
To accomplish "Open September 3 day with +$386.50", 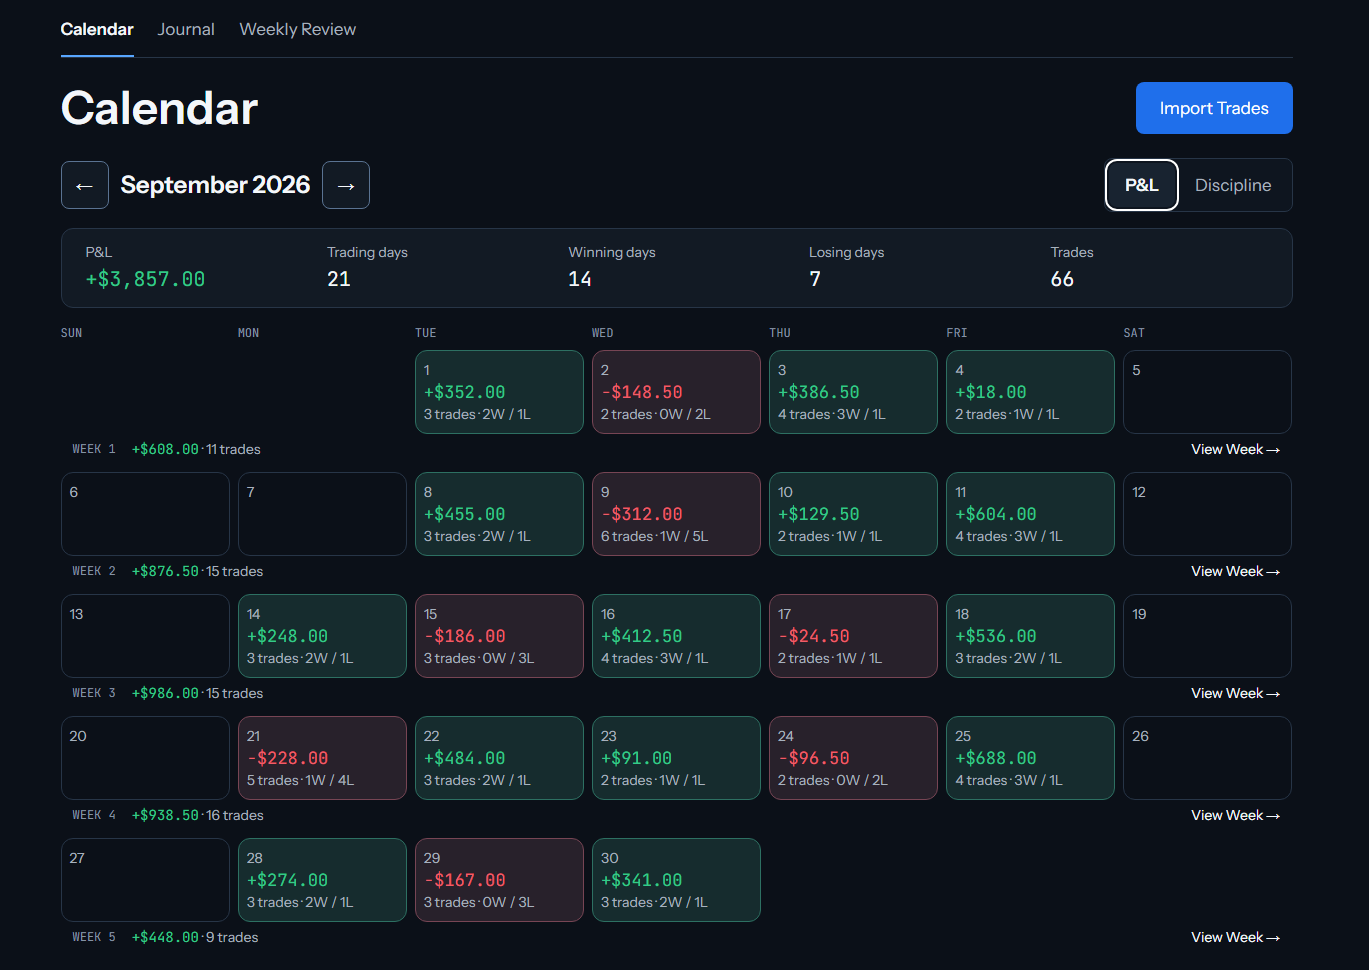I will [x=853, y=392].
